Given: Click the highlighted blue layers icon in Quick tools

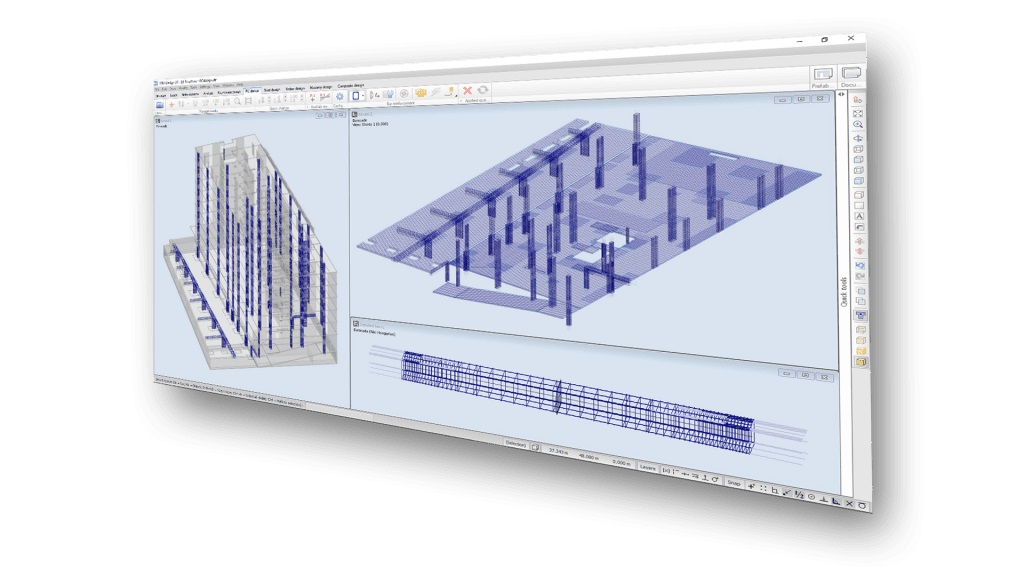Looking at the screenshot, I should tap(860, 315).
